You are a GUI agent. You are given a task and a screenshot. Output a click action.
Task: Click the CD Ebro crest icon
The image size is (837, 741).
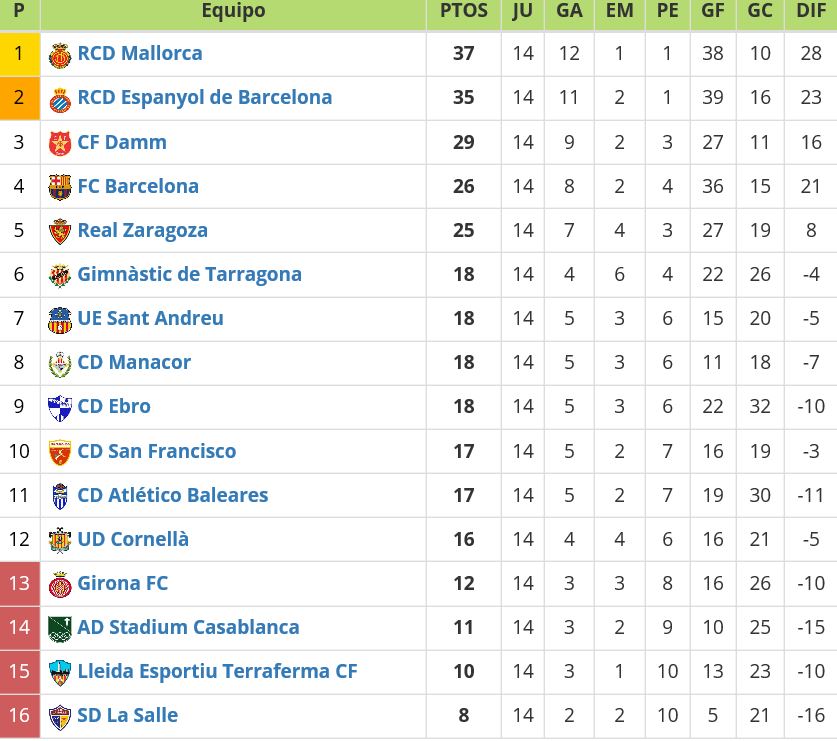[x=60, y=407]
